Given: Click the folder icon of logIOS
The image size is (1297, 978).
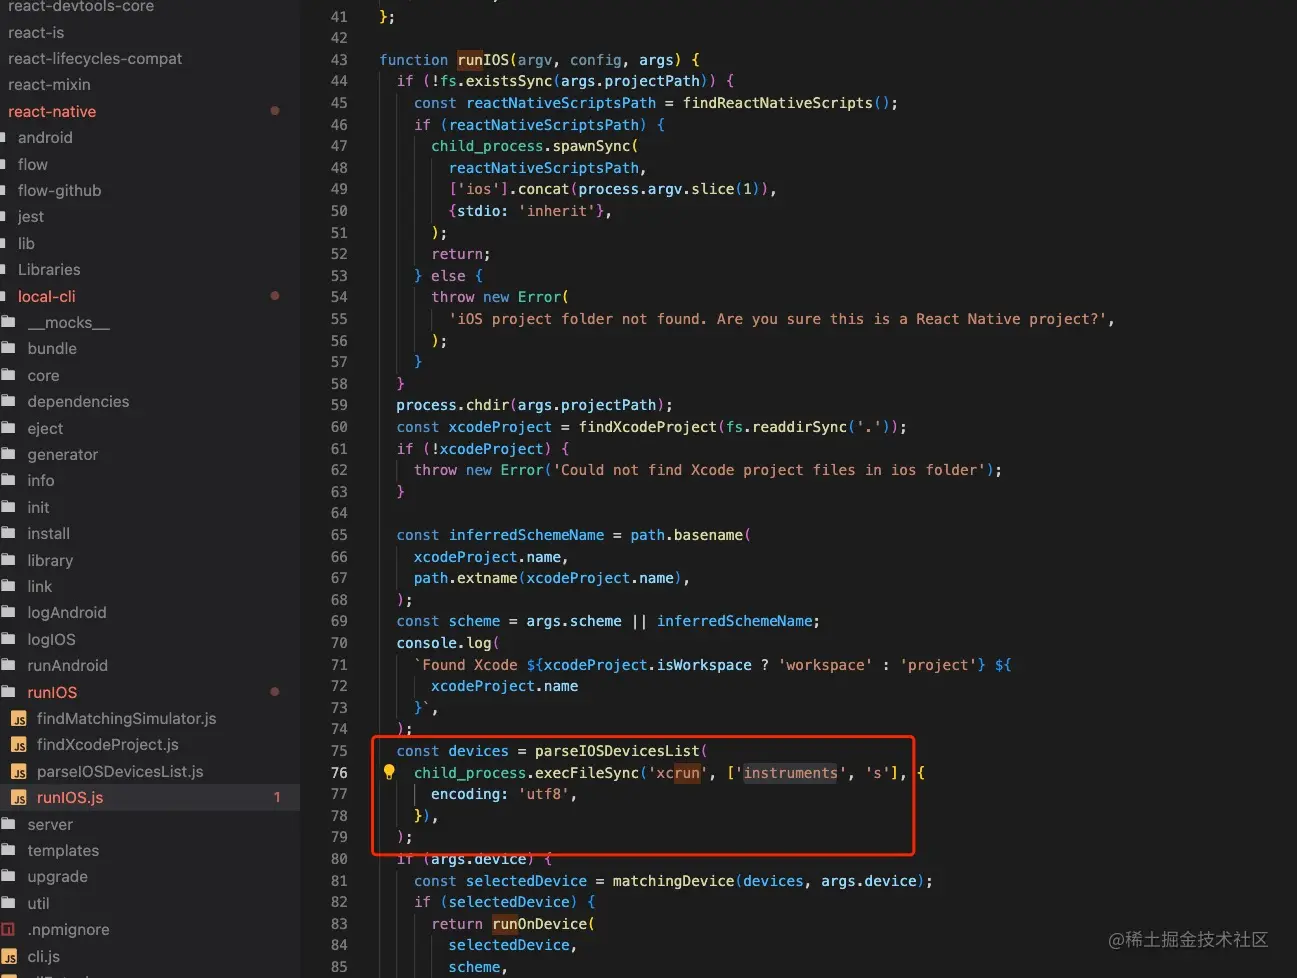Looking at the screenshot, I should (8, 639).
